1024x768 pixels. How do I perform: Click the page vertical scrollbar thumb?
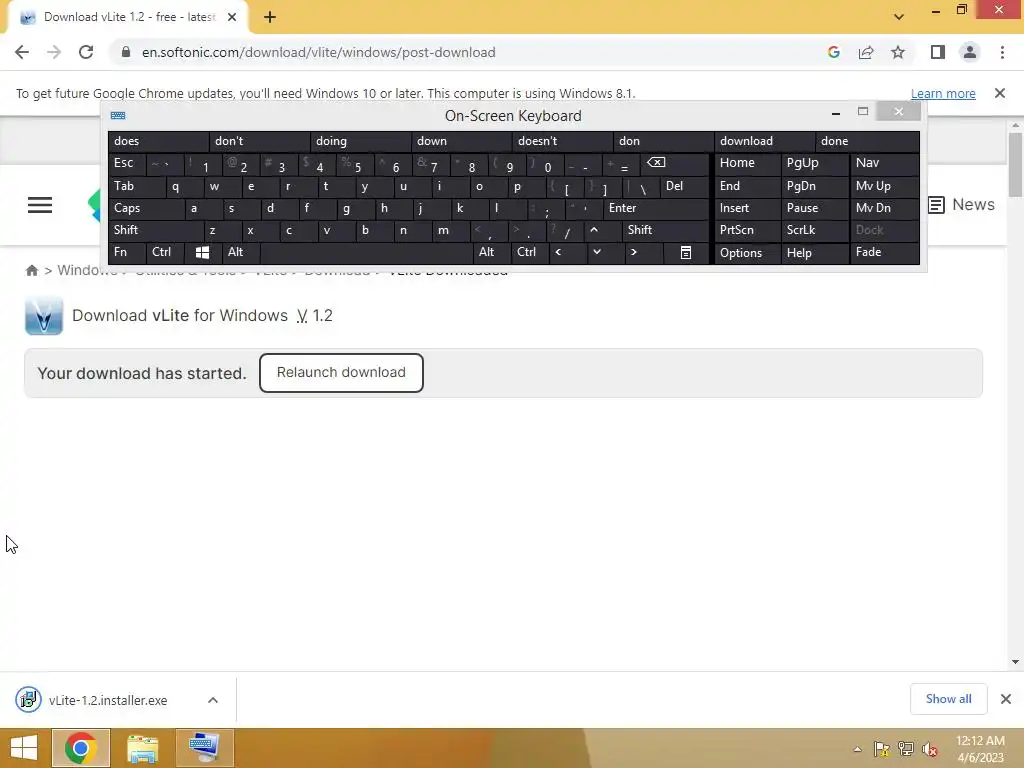click(1015, 165)
